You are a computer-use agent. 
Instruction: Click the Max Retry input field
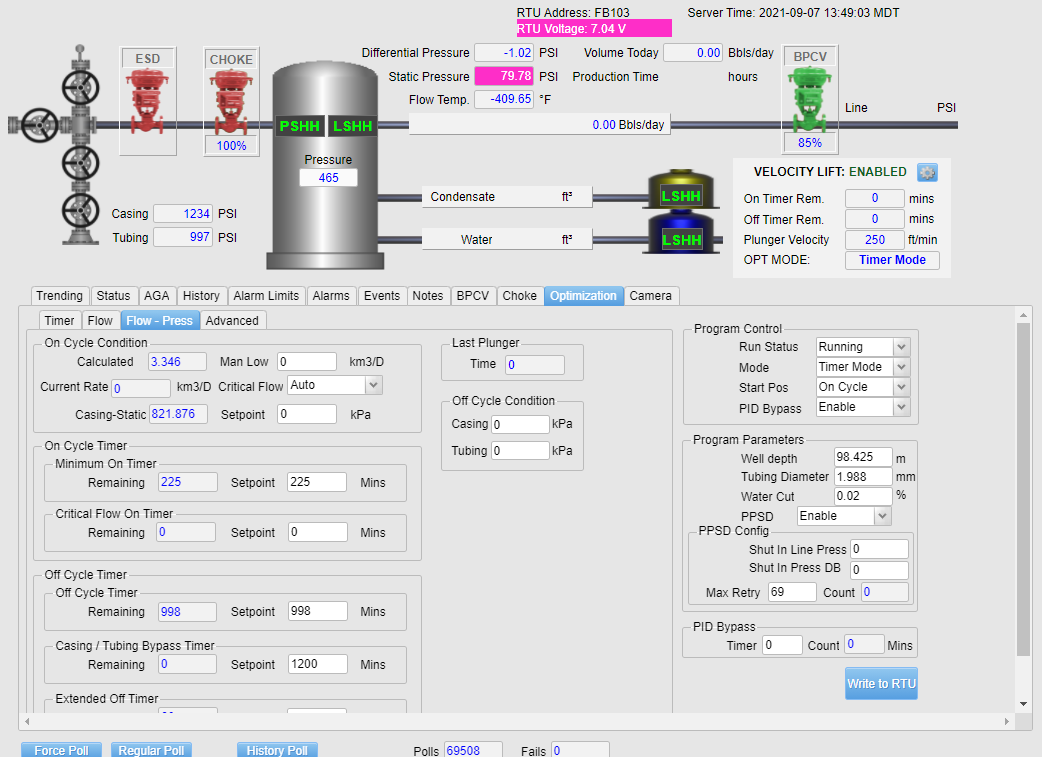(x=792, y=592)
